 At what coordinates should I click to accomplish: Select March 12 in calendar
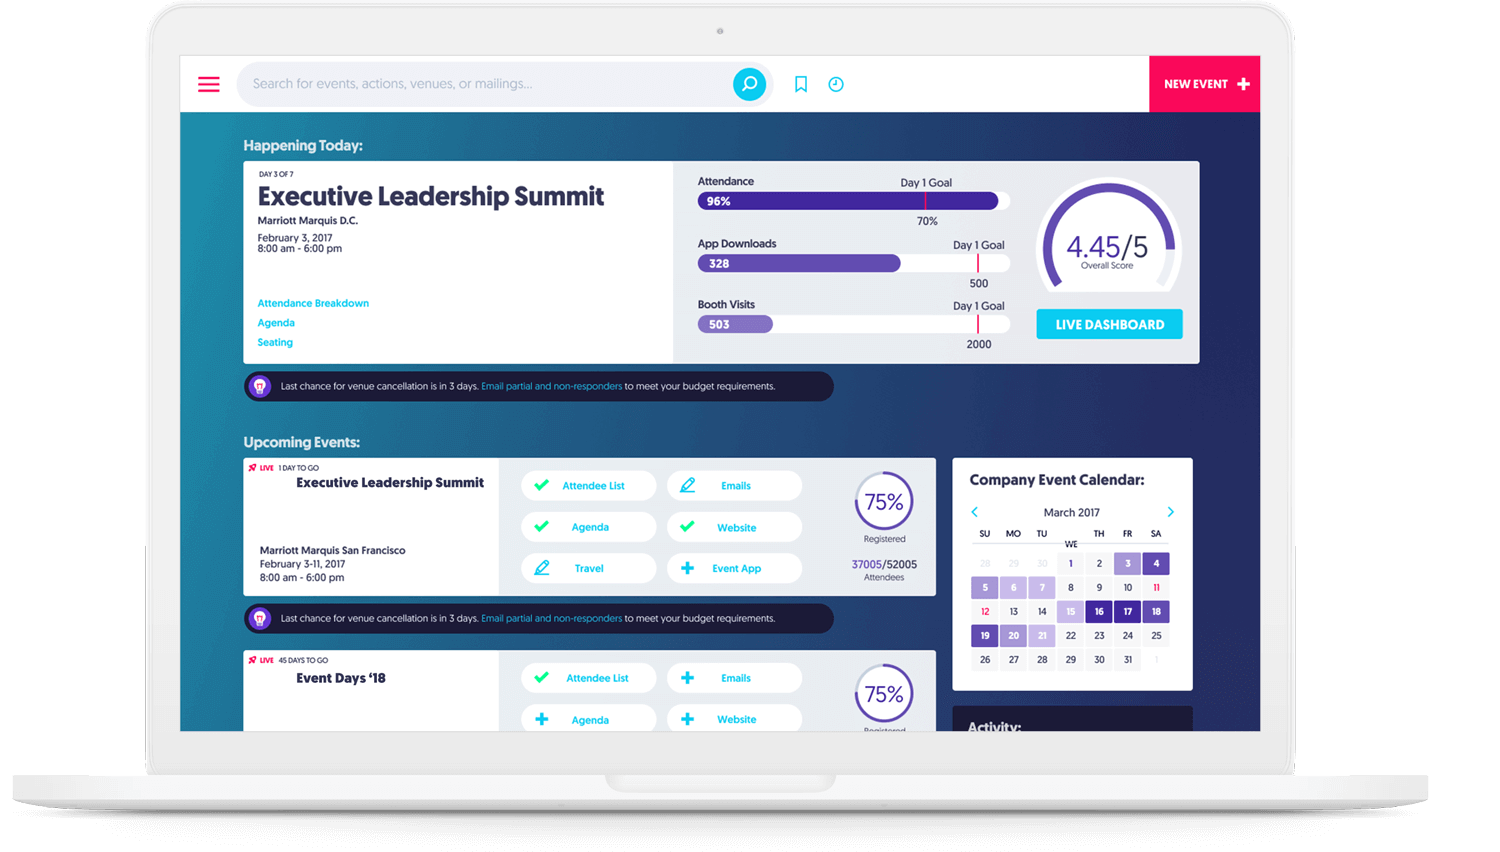(x=985, y=611)
